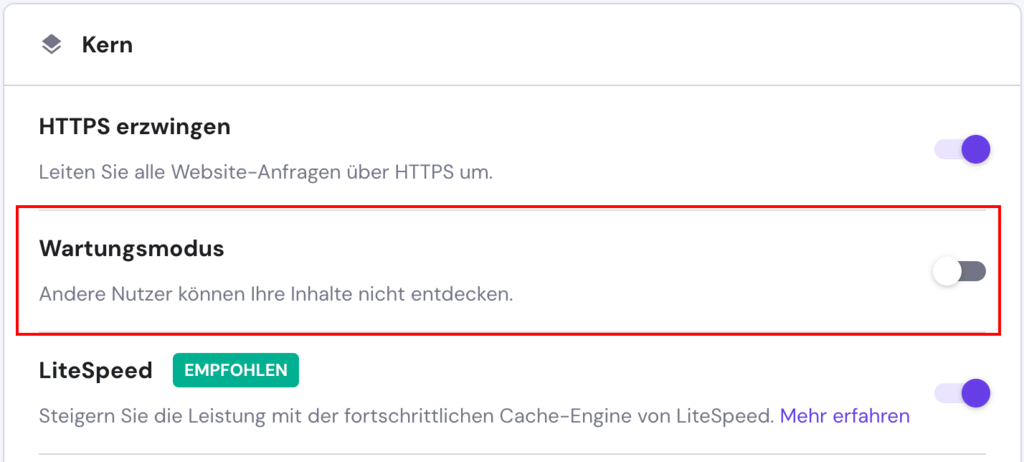
Task: Click the HTTPS erzwingen title
Action: [x=135, y=127]
